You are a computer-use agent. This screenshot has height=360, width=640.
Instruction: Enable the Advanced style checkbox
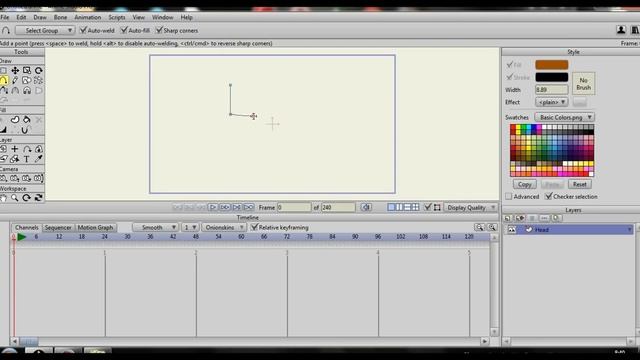tap(509, 196)
